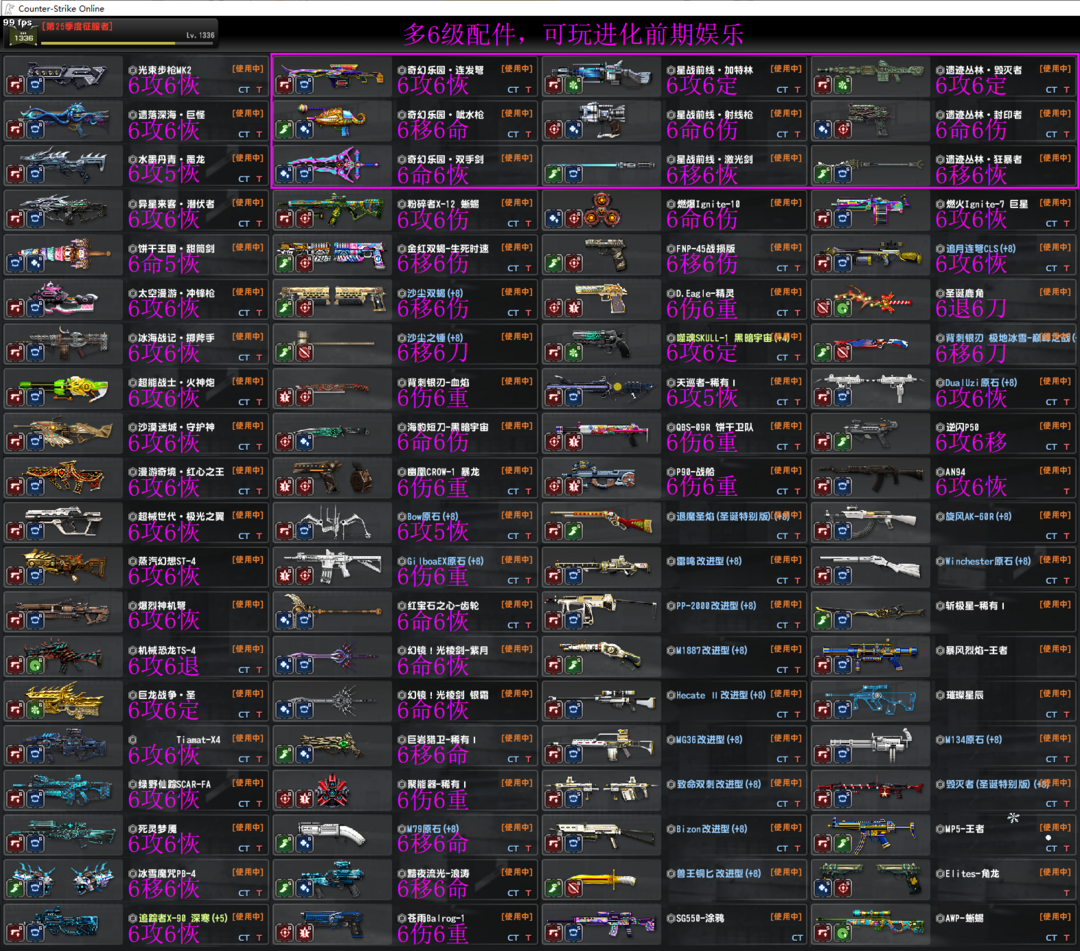Select DualUzi原石(+8) weapon thumbnail
This screenshot has height=951, width=1080.
870,388
